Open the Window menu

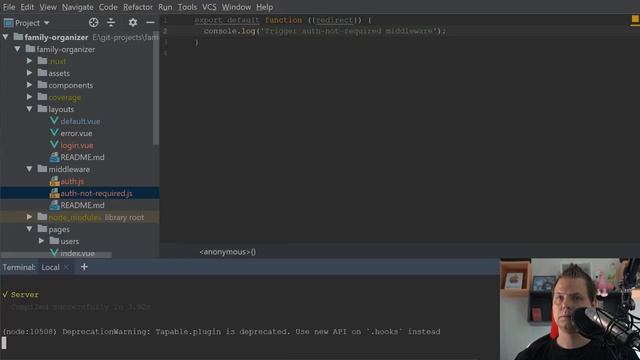236,7
